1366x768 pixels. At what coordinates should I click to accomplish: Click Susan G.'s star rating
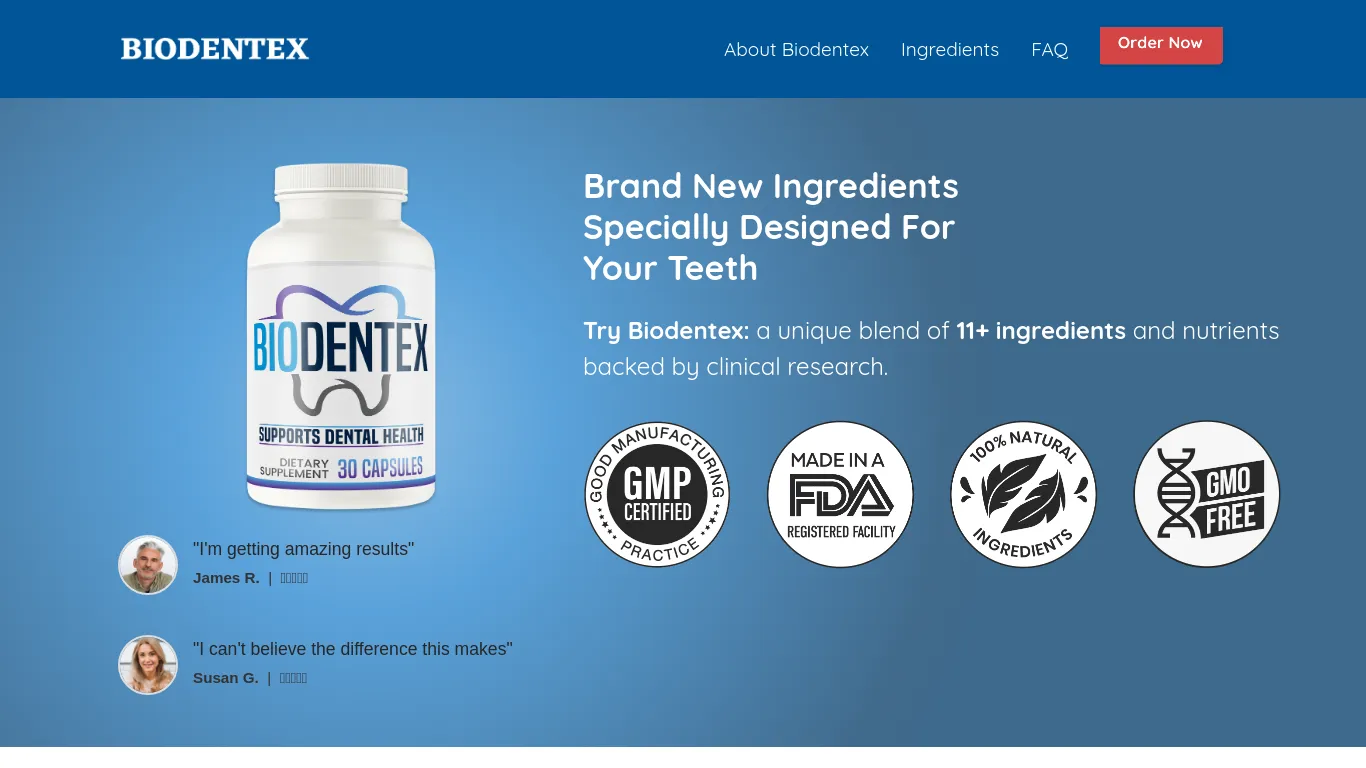click(293, 678)
